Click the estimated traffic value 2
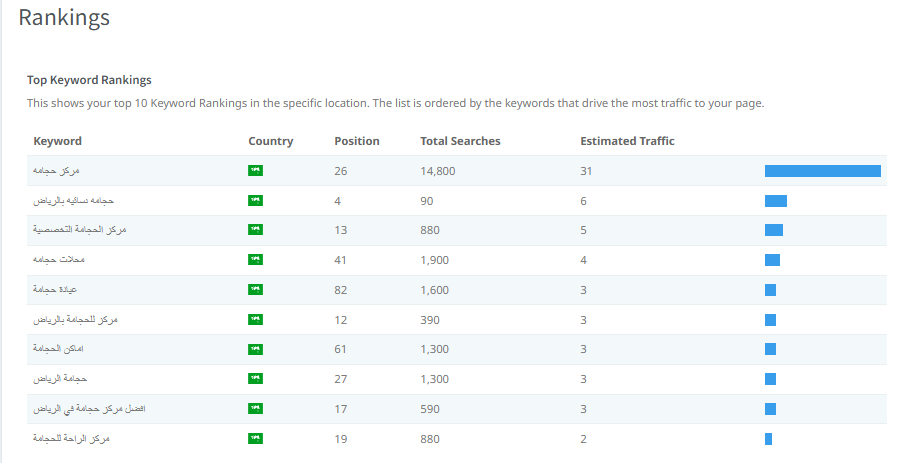909x463 pixels. click(x=583, y=439)
